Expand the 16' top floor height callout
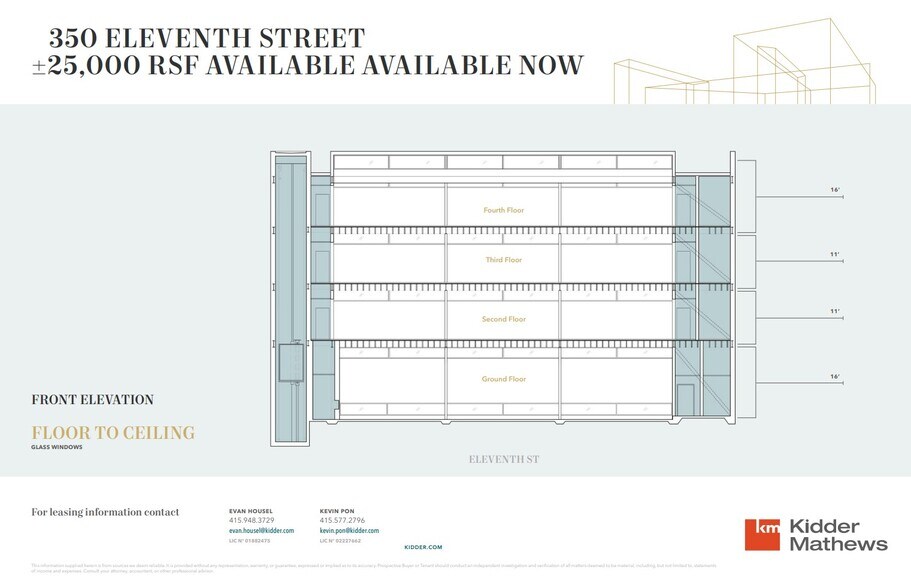 [x=832, y=187]
